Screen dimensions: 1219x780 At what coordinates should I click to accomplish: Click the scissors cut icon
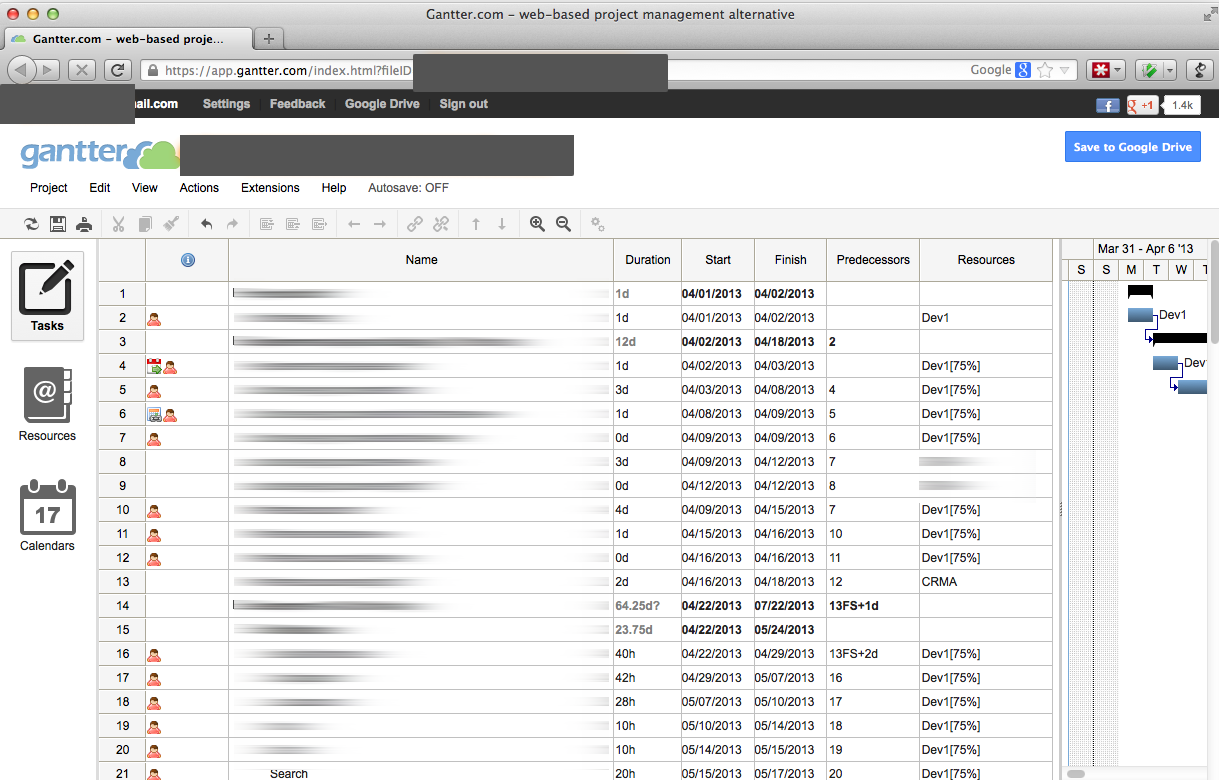[x=118, y=224]
